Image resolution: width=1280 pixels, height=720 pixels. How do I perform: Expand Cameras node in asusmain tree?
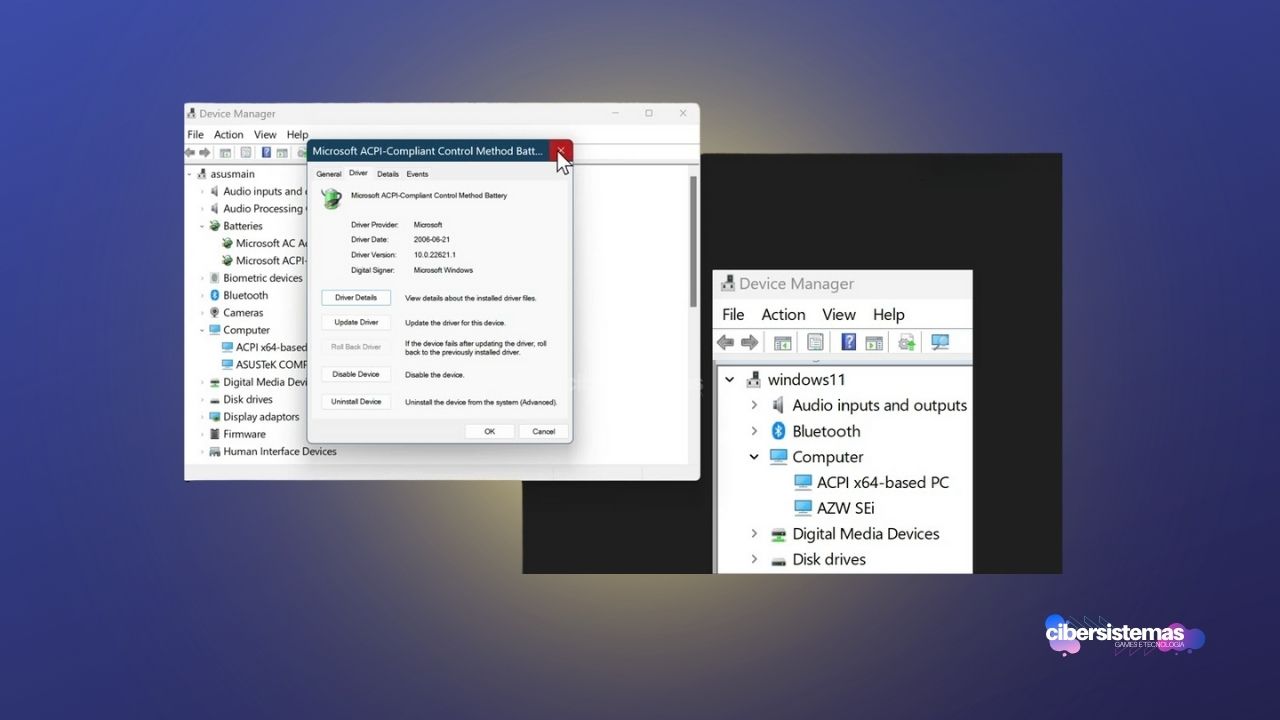pos(202,313)
